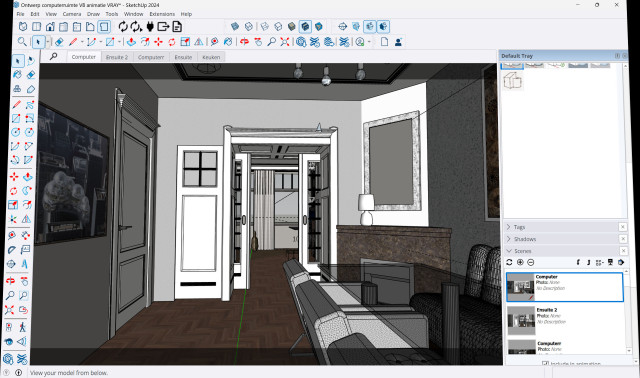
Task: Create a new document with the blank page icon
Action: (384, 42)
